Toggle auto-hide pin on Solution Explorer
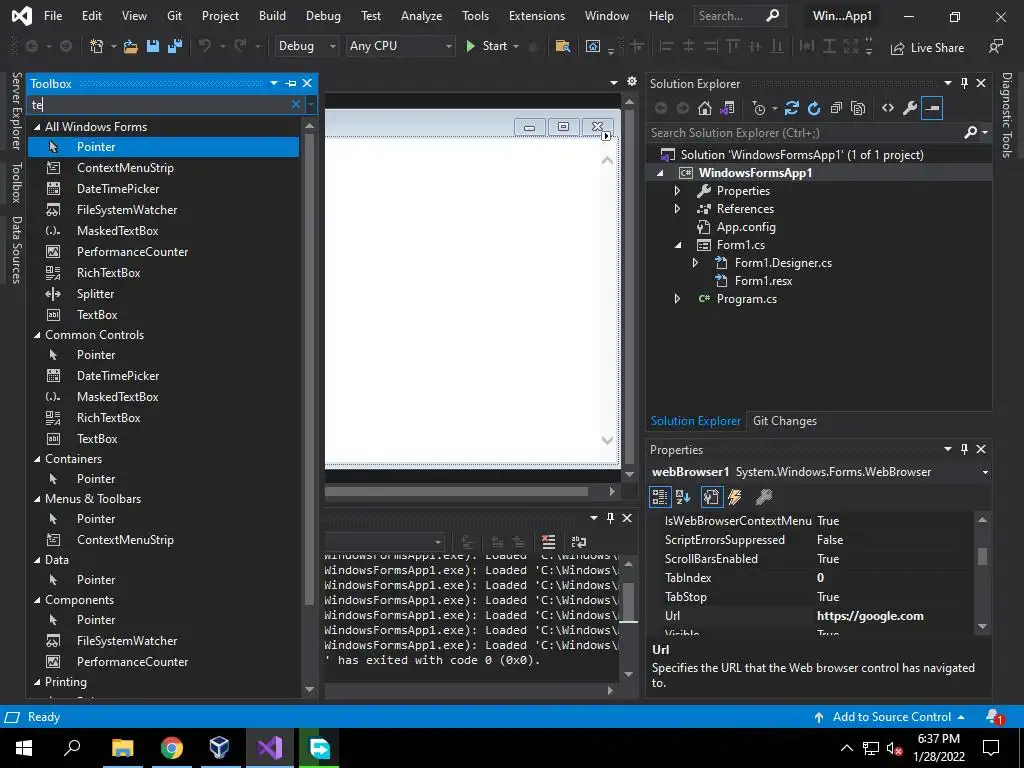The image size is (1024, 768). coord(964,83)
